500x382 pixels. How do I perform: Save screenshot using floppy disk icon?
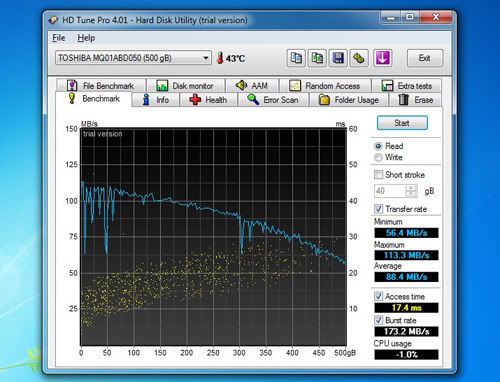click(x=338, y=58)
